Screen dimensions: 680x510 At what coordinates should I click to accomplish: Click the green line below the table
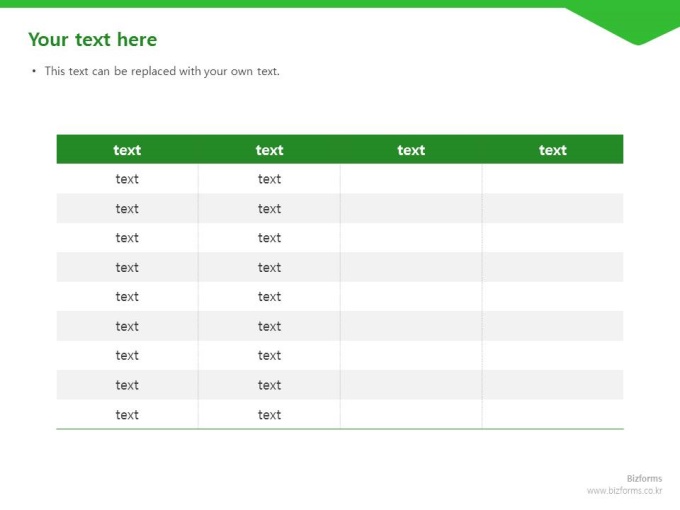point(340,429)
